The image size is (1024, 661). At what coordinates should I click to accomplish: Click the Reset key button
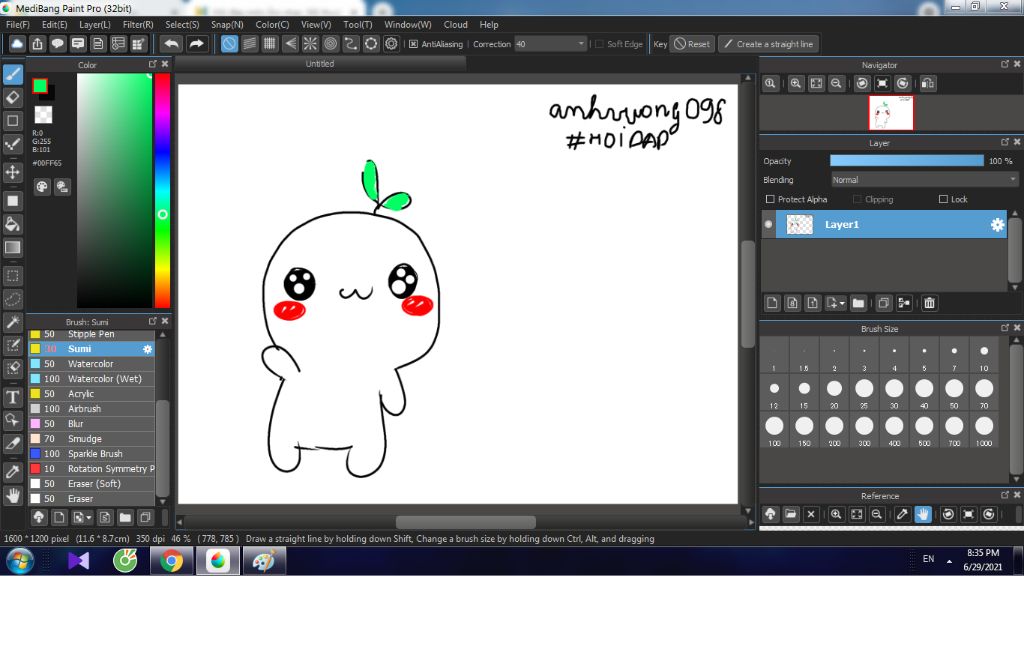click(x=692, y=44)
